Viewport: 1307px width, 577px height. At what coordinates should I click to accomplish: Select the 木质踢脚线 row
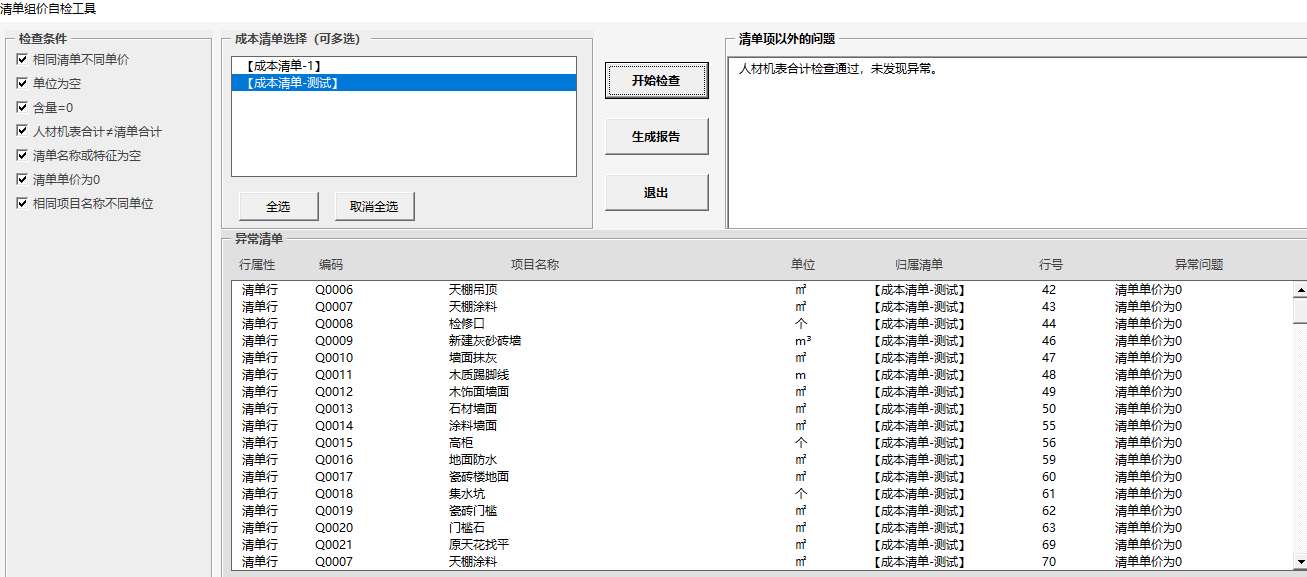pyautogui.click(x=761, y=375)
